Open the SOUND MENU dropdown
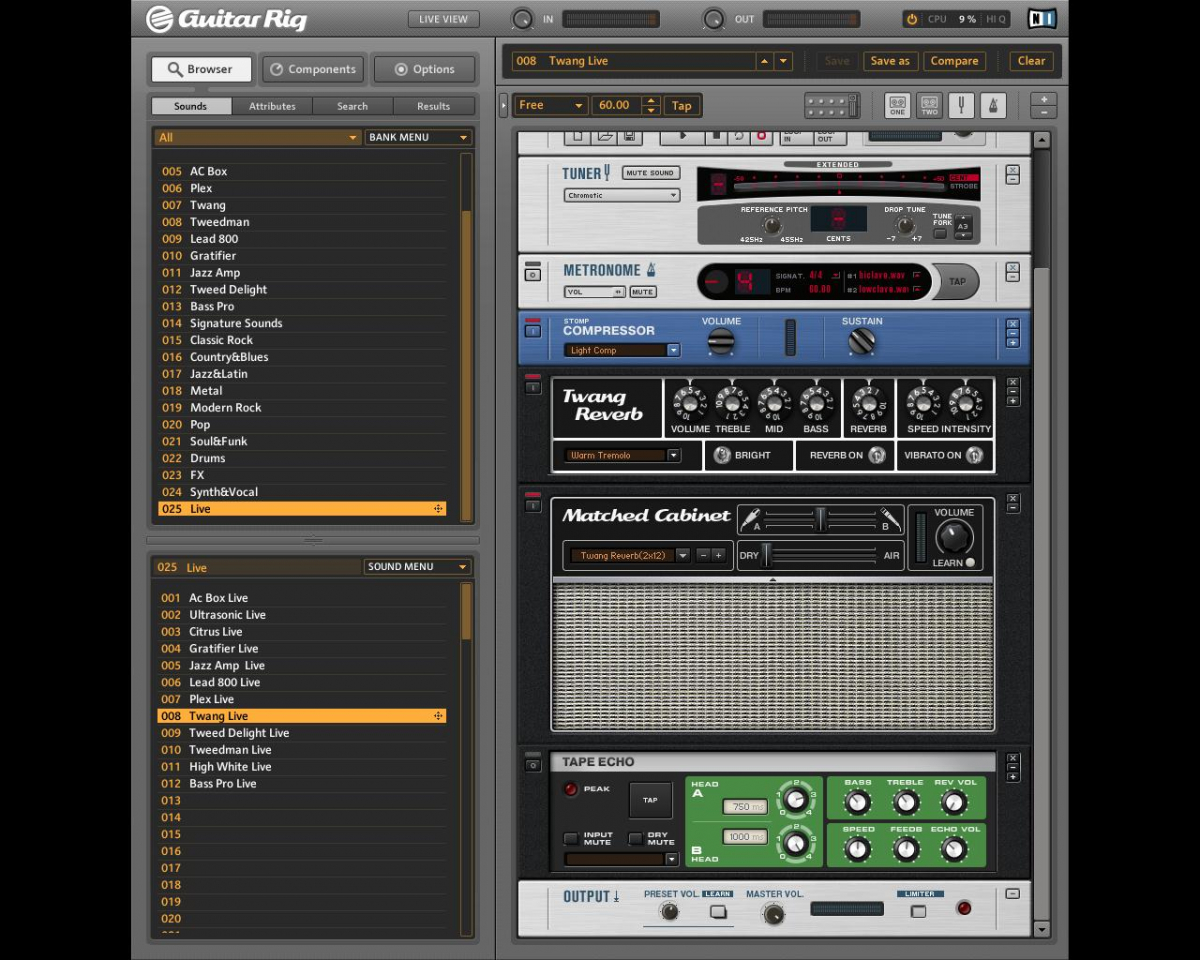Viewport: 1200px width, 960px height. click(417, 566)
